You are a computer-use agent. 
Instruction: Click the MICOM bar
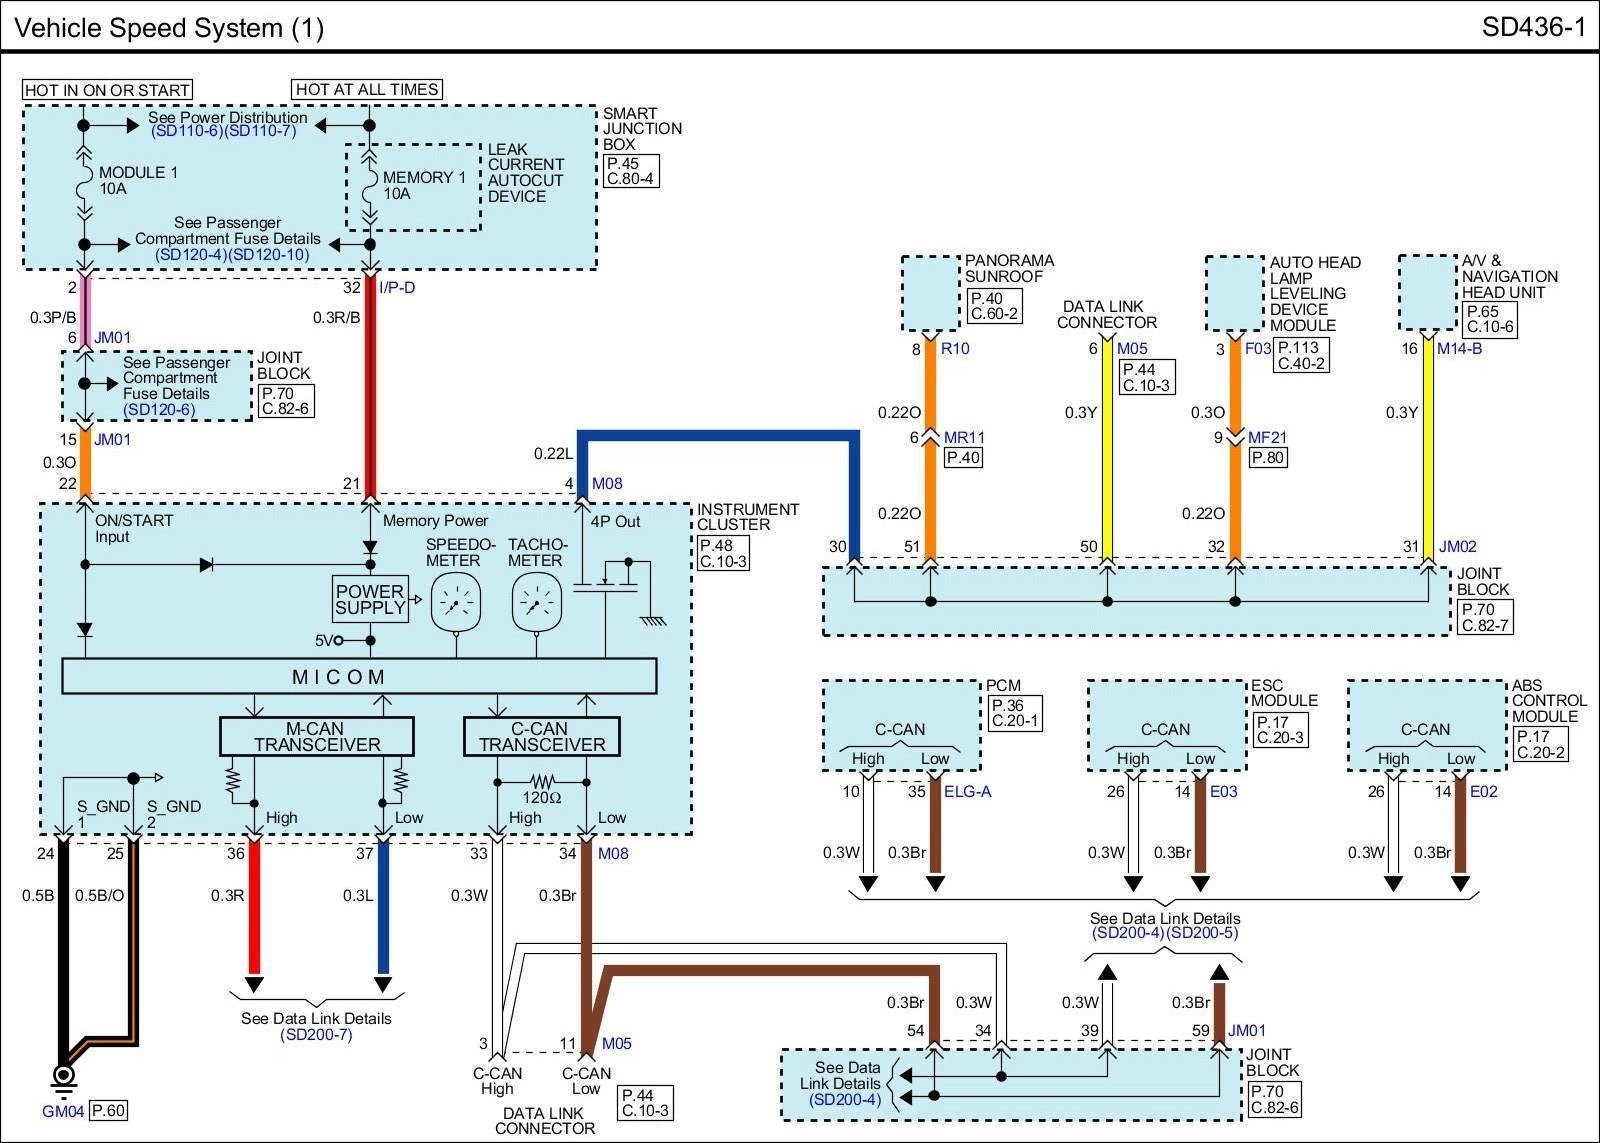point(359,677)
